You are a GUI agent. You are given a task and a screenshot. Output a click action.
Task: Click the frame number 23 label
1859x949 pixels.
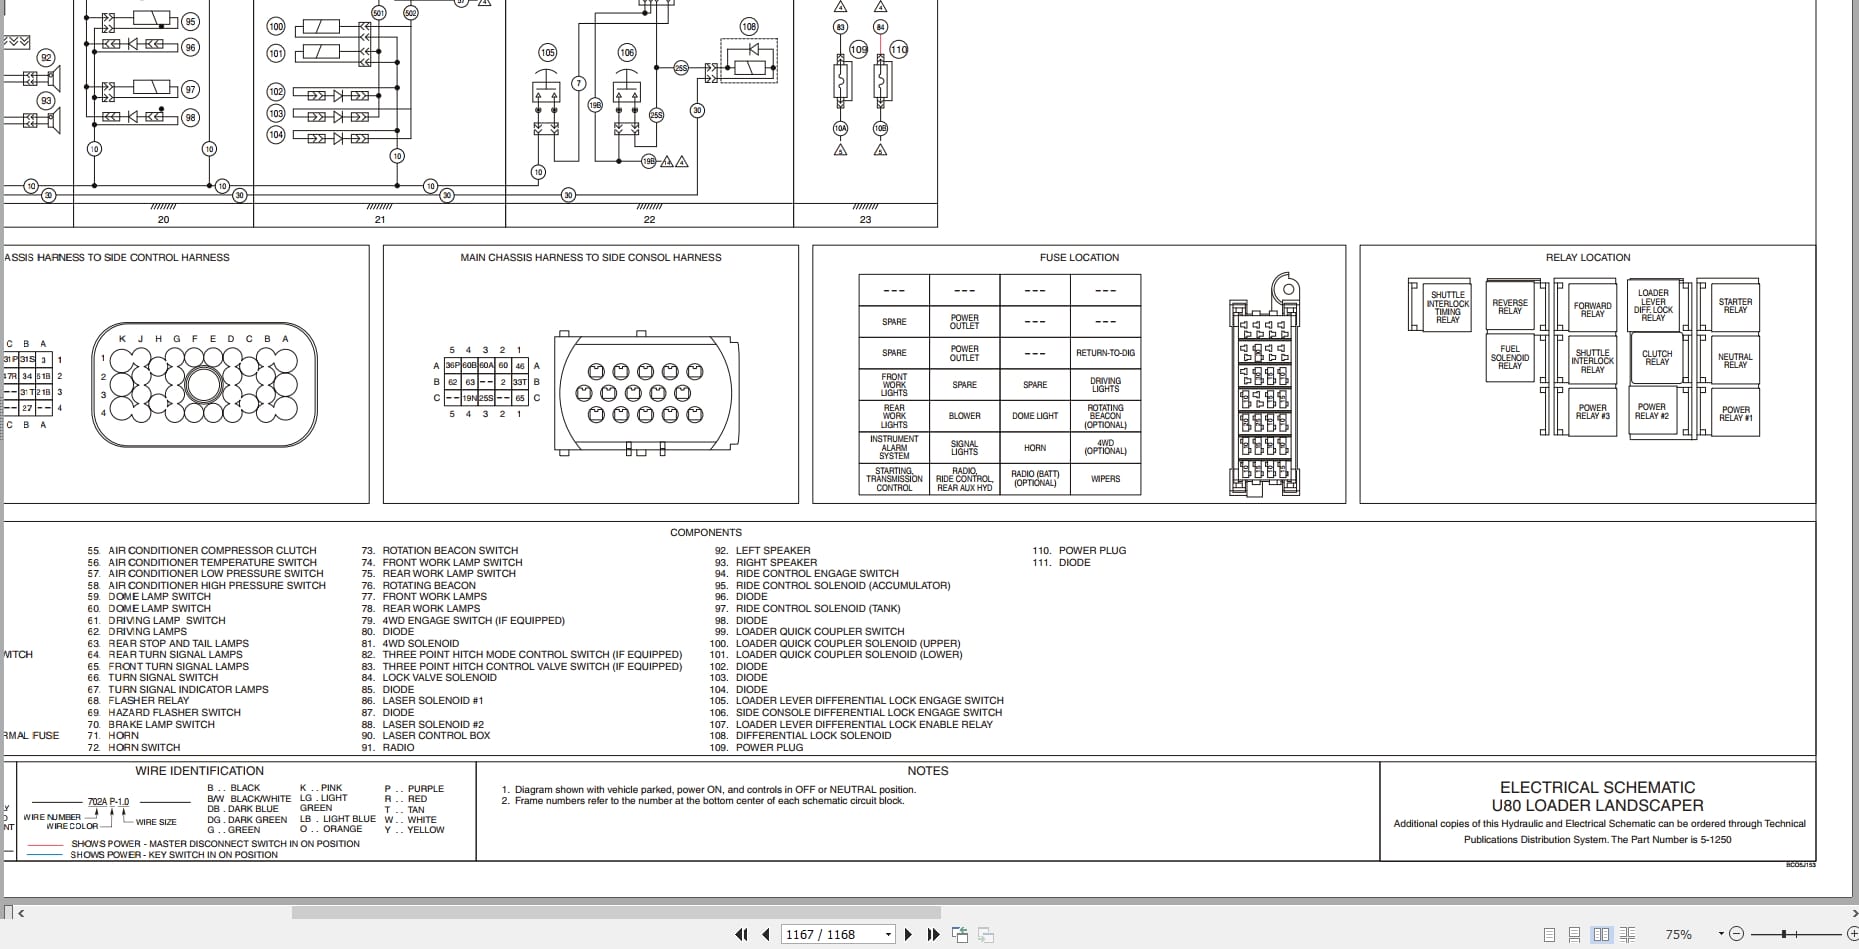tap(865, 219)
